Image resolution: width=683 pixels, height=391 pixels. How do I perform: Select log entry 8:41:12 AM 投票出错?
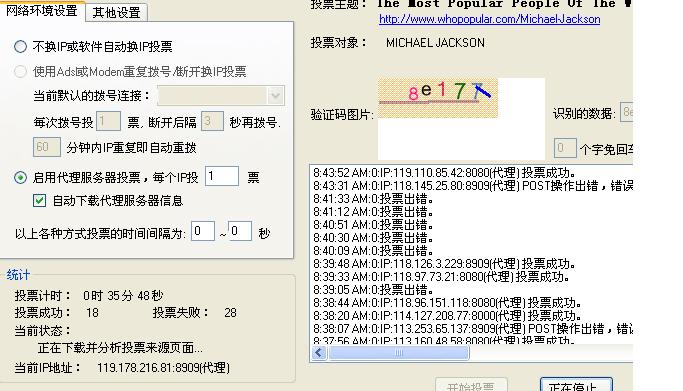pos(373,212)
